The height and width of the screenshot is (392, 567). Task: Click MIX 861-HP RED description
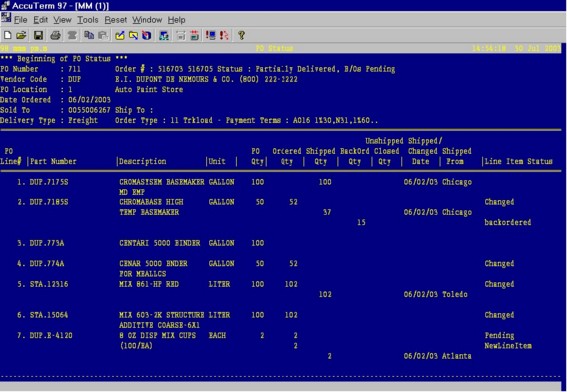pos(149,284)
